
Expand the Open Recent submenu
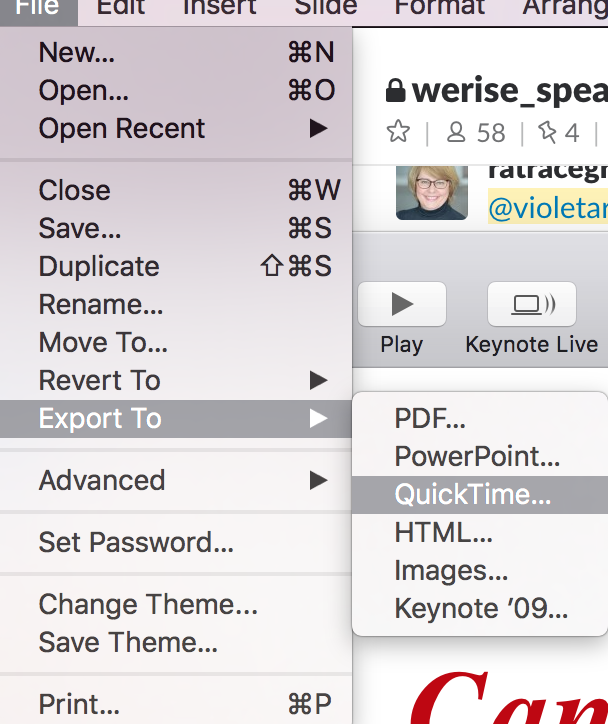(x=176, y=128)
